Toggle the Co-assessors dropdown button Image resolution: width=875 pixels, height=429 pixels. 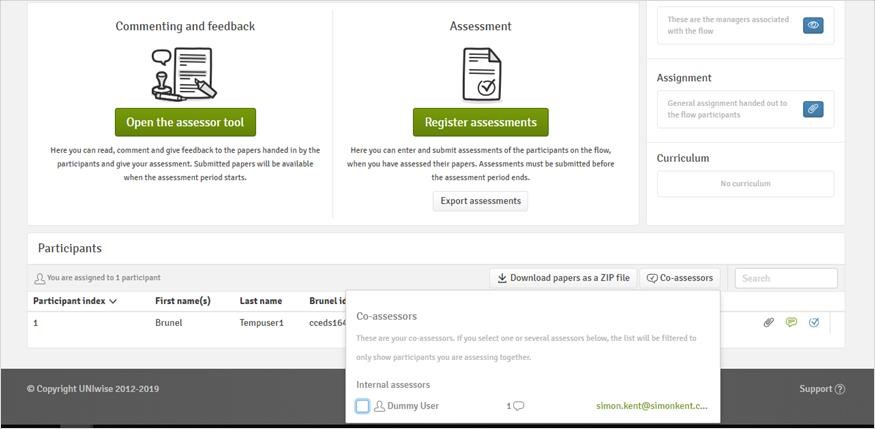coord(679,278)
